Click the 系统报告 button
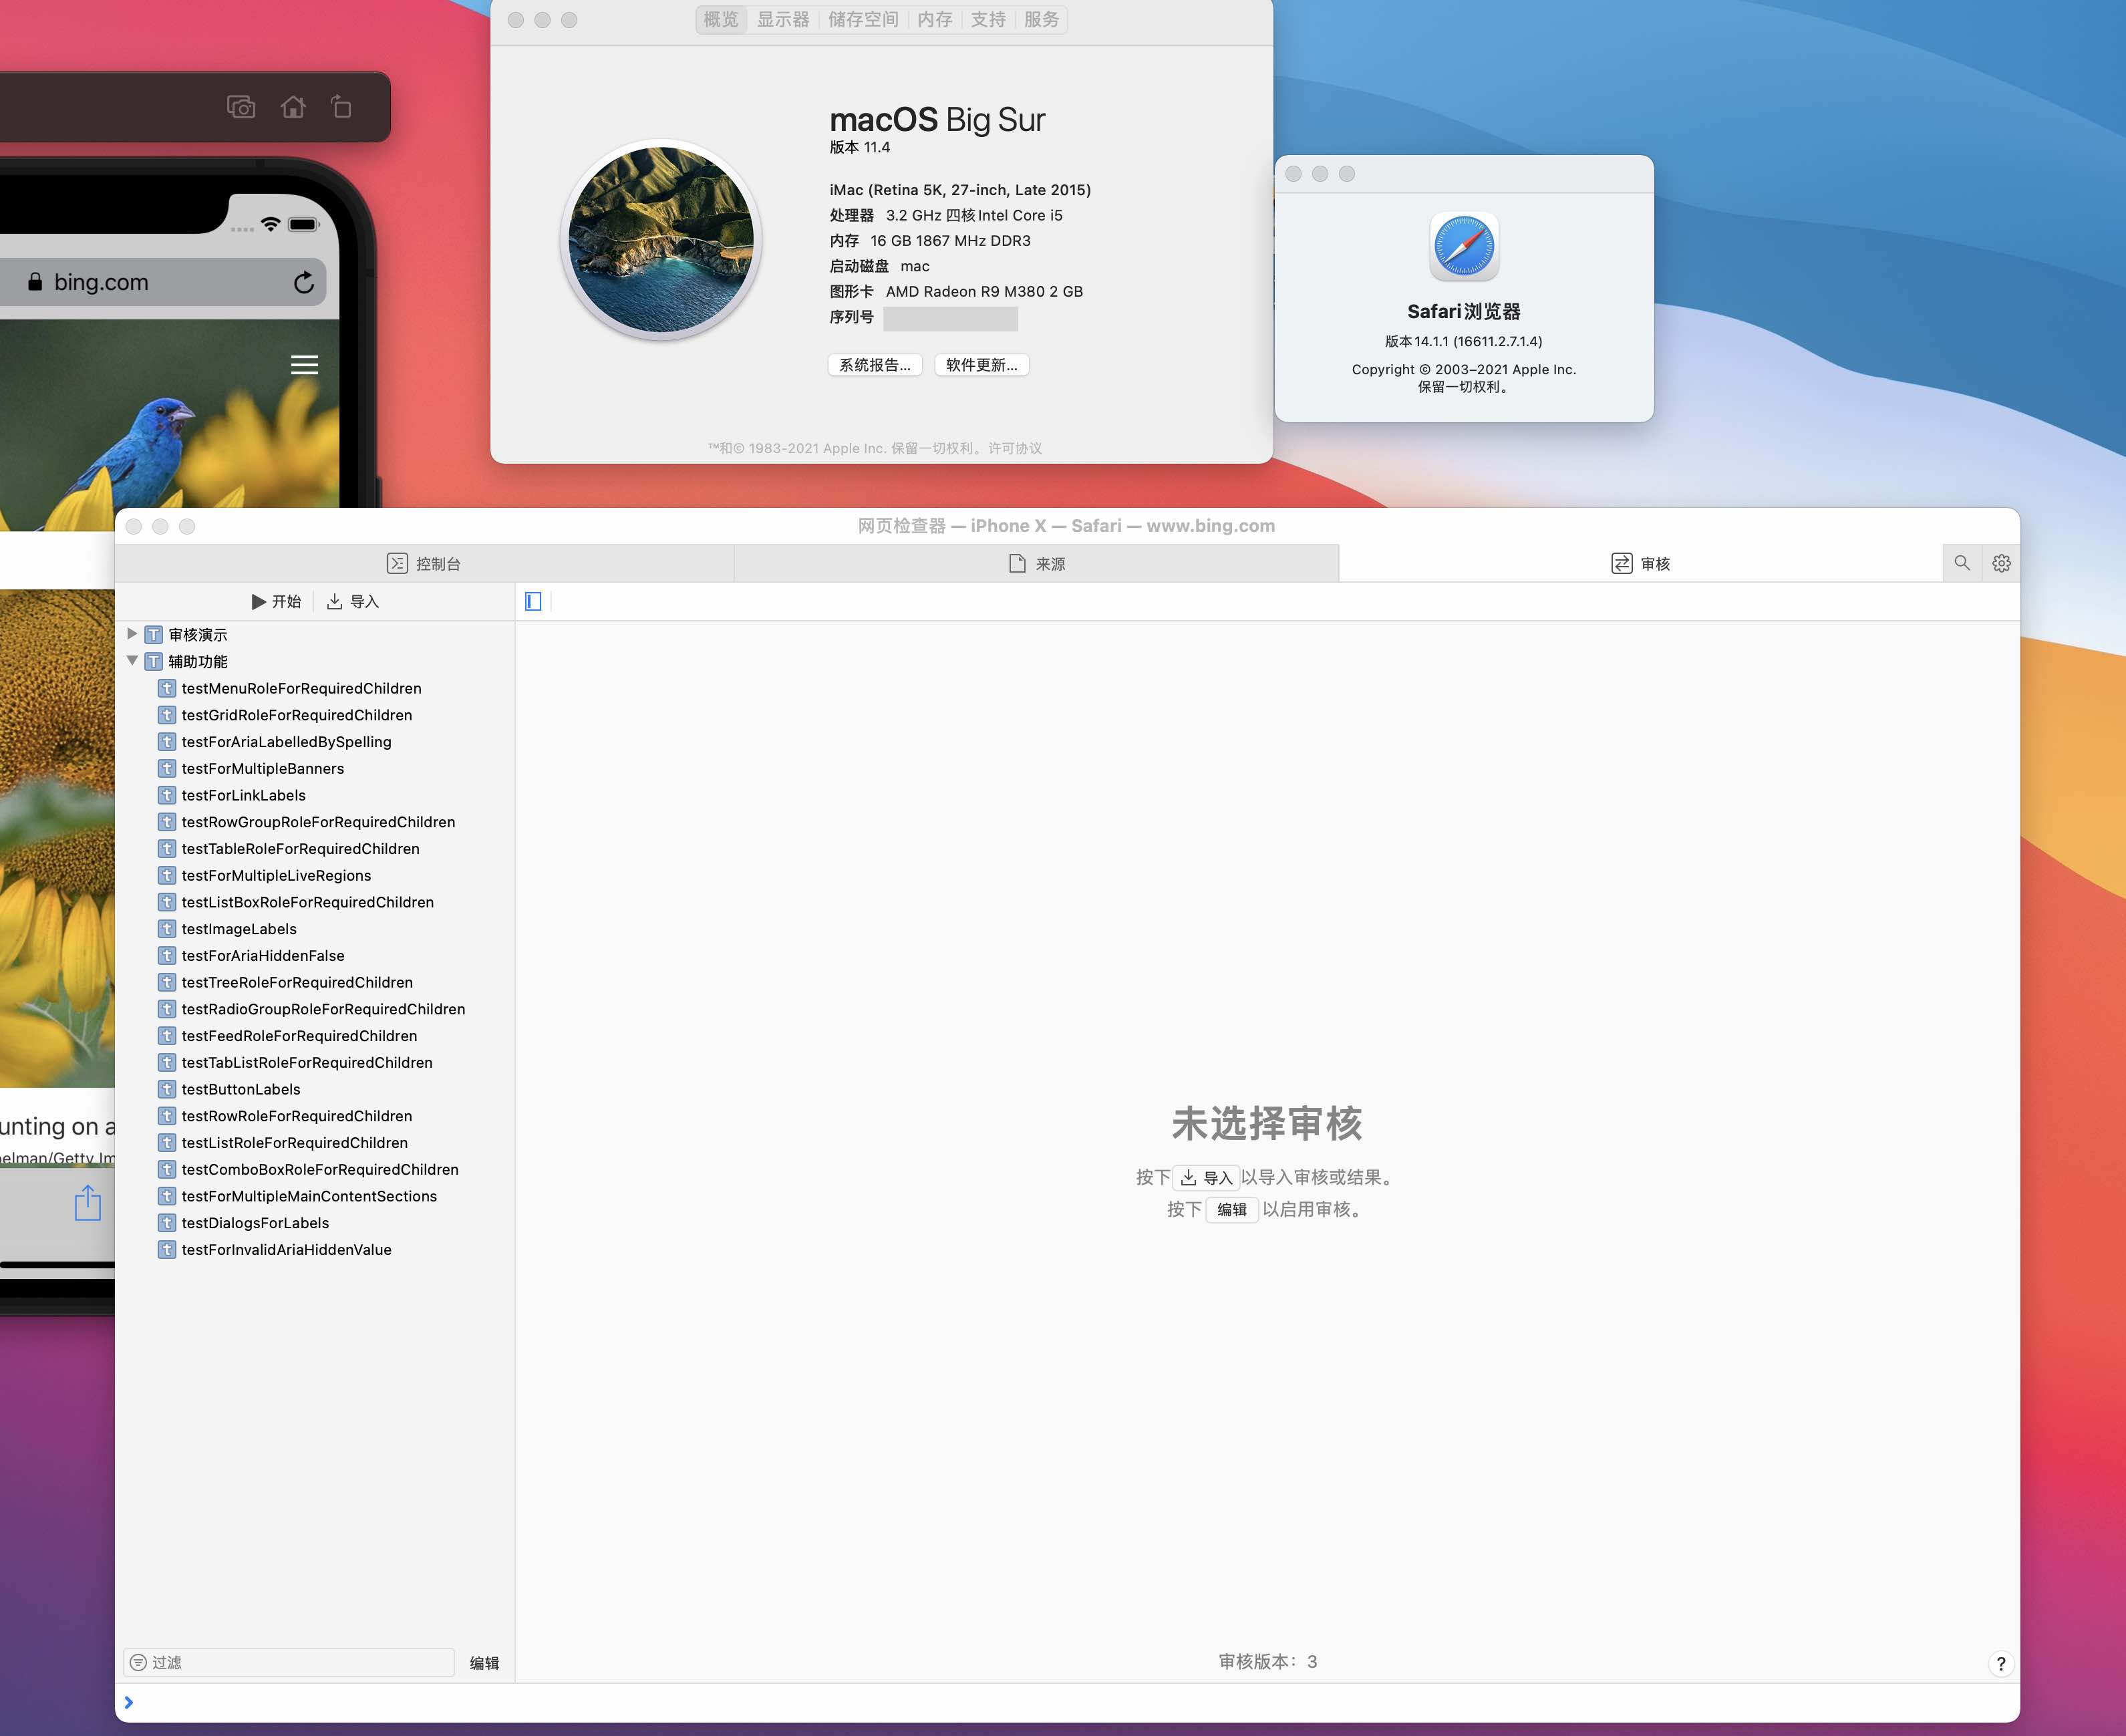The height and width of the screenshot is (1736, 2126). point(875,364)
